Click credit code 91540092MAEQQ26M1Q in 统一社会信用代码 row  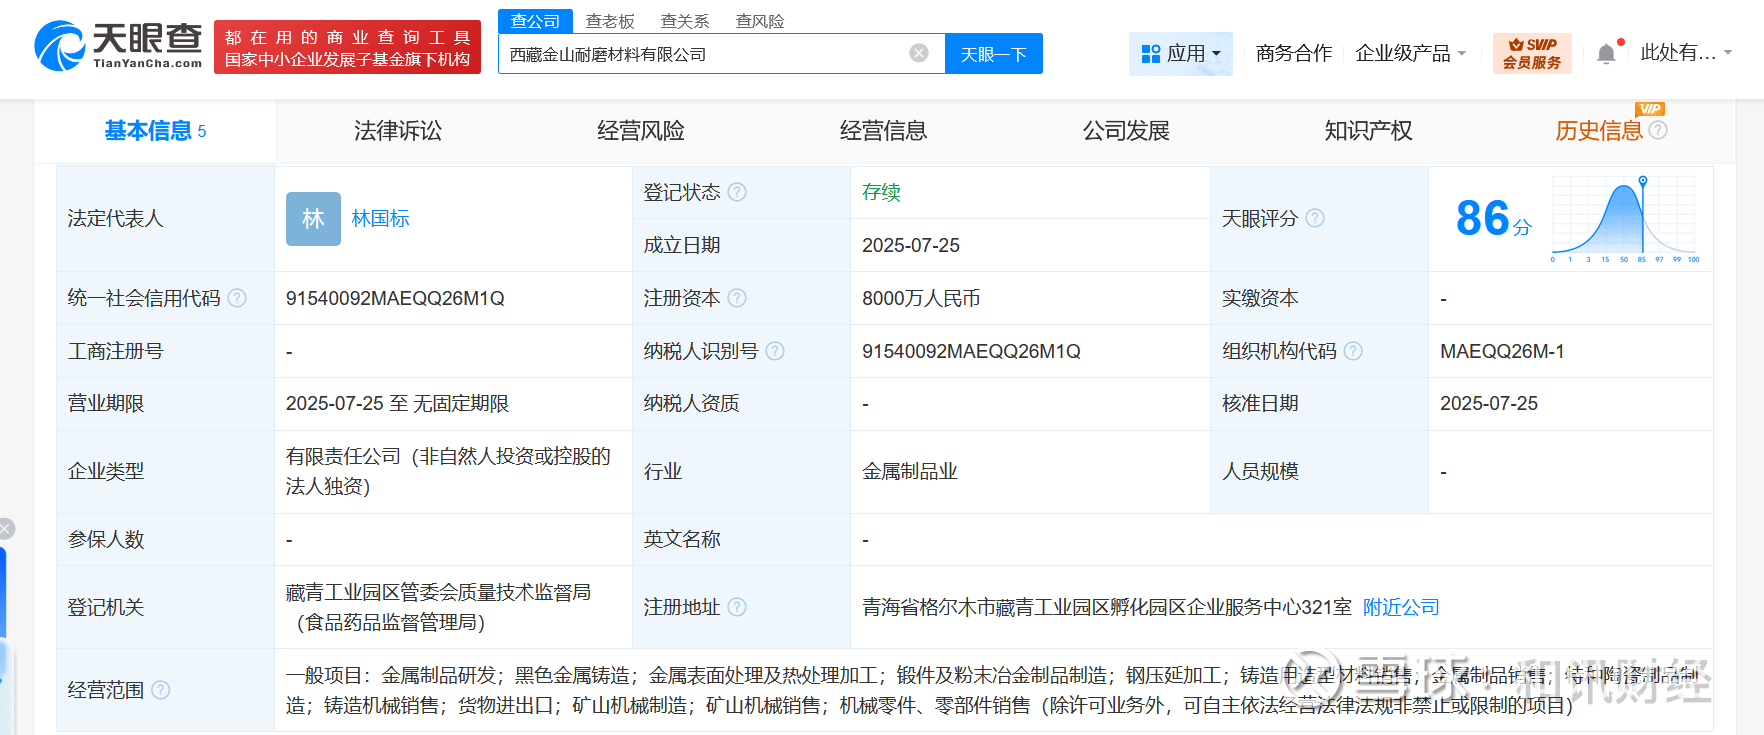click(x=395, y=298)
